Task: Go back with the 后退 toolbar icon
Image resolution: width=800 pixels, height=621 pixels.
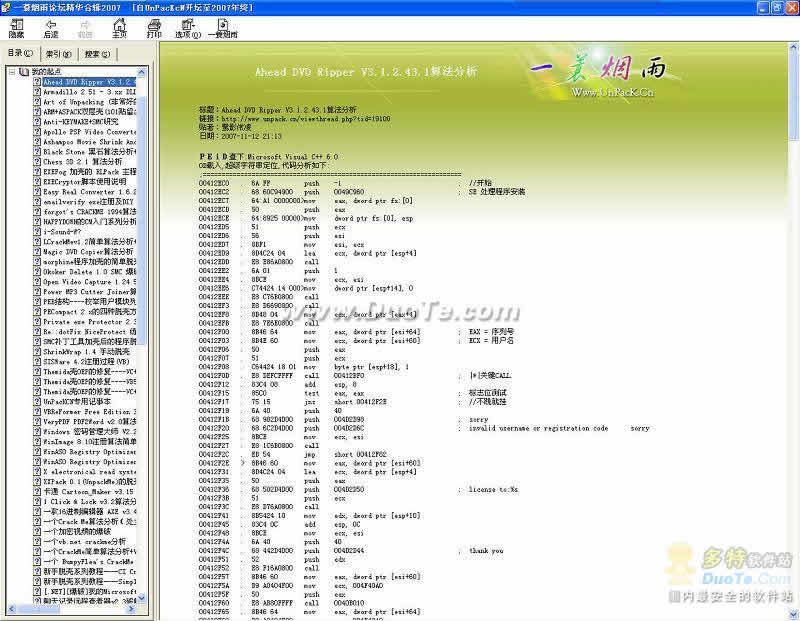Action: click(x=51, y=29)
